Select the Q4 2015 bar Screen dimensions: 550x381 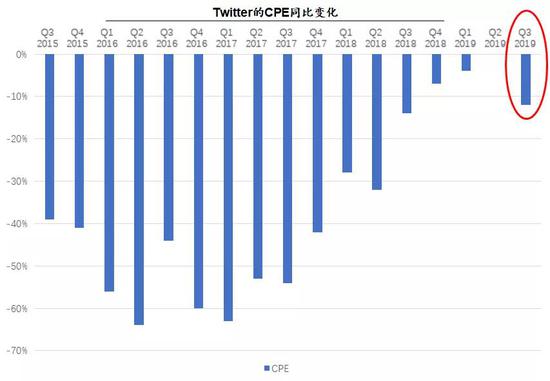[79, 141]
